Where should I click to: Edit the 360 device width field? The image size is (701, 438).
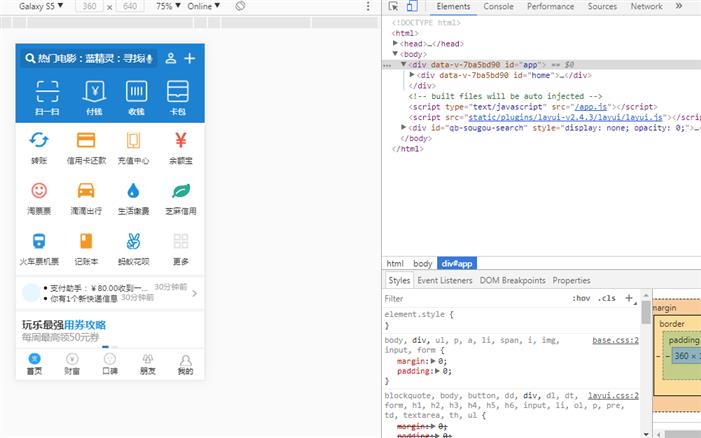[89, 6]
